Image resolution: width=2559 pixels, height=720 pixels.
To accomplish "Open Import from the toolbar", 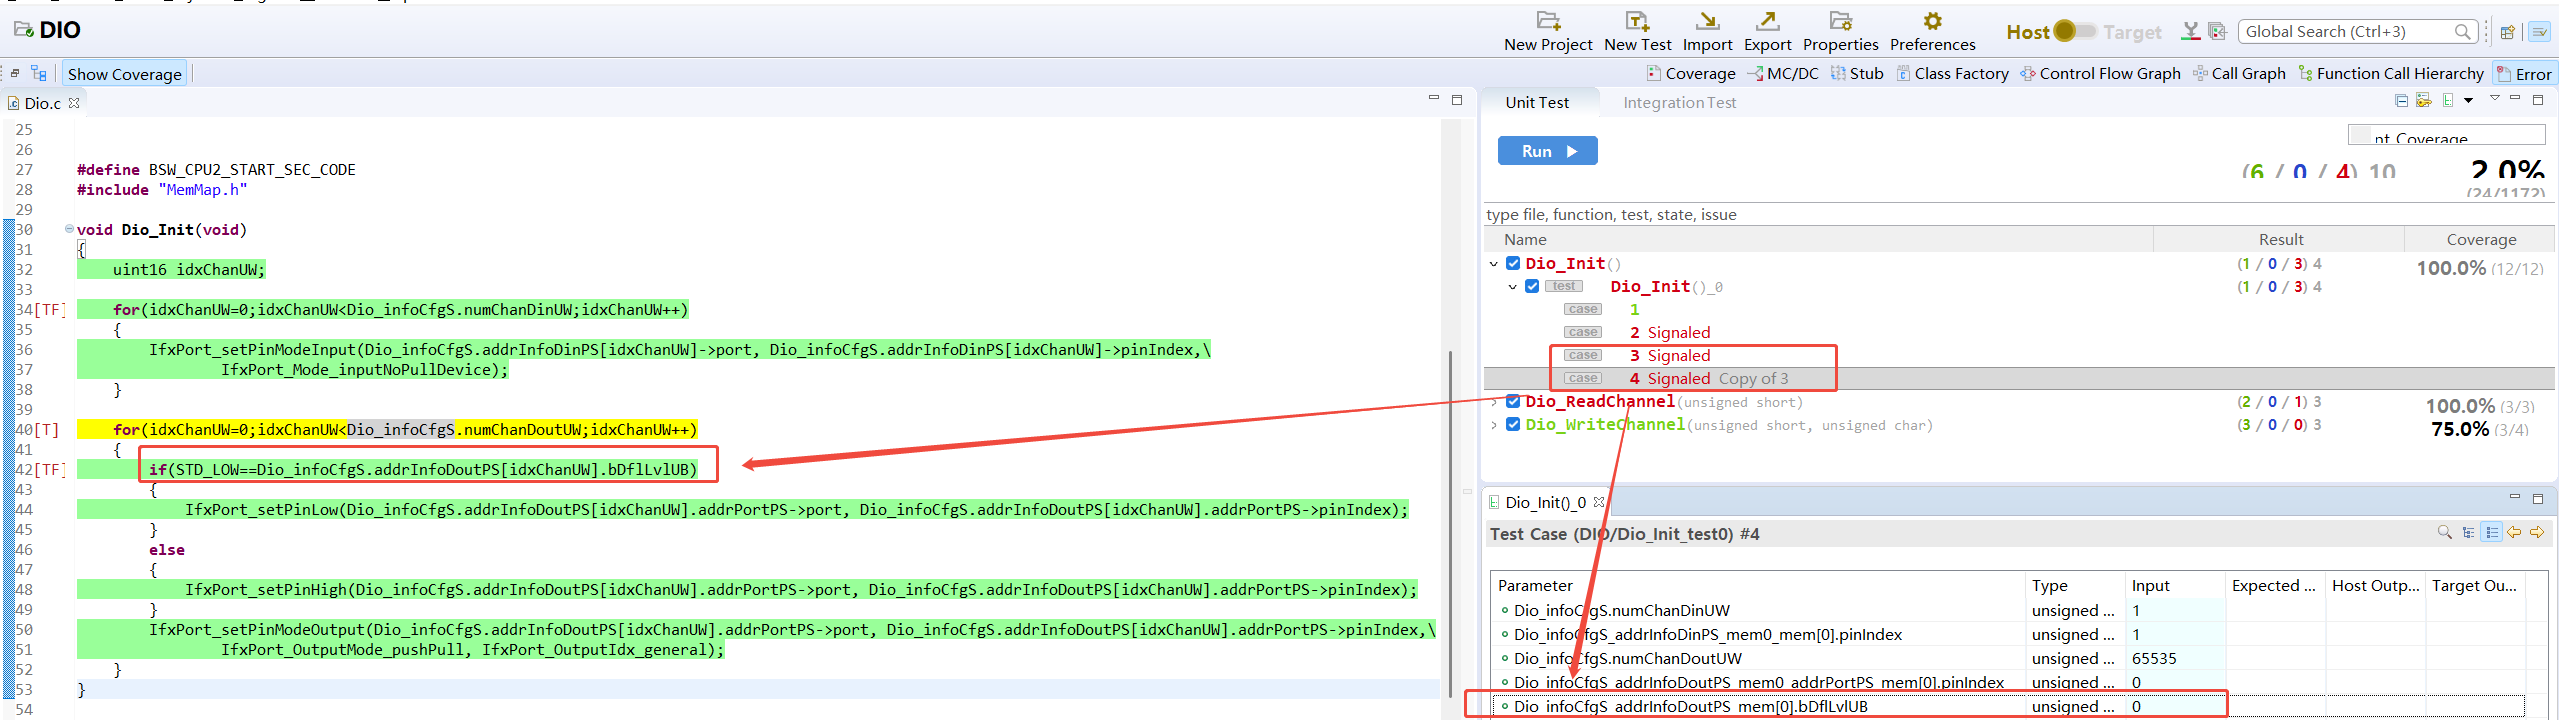I will (1706, 21).
